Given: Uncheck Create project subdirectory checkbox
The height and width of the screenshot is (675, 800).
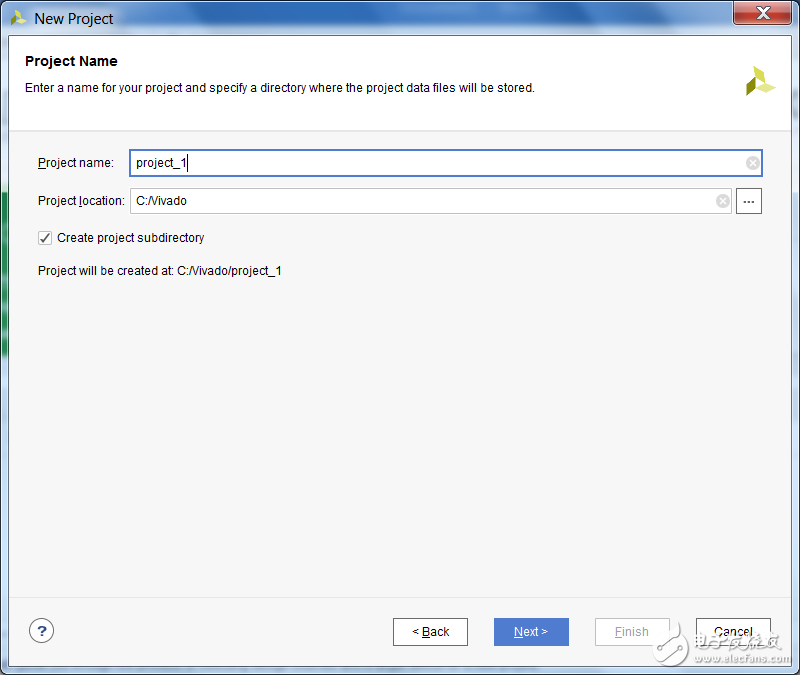Looking at the screenshot, I should [x=45, y=238].
